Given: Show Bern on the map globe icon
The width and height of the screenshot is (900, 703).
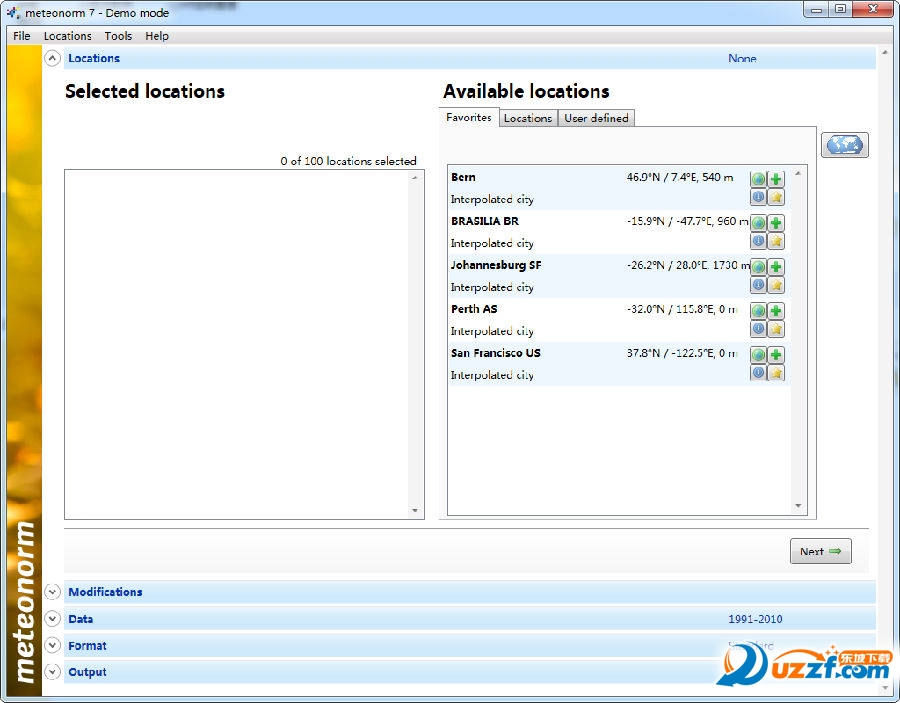Looking at the screenshot, I should [x=758, y=179].
